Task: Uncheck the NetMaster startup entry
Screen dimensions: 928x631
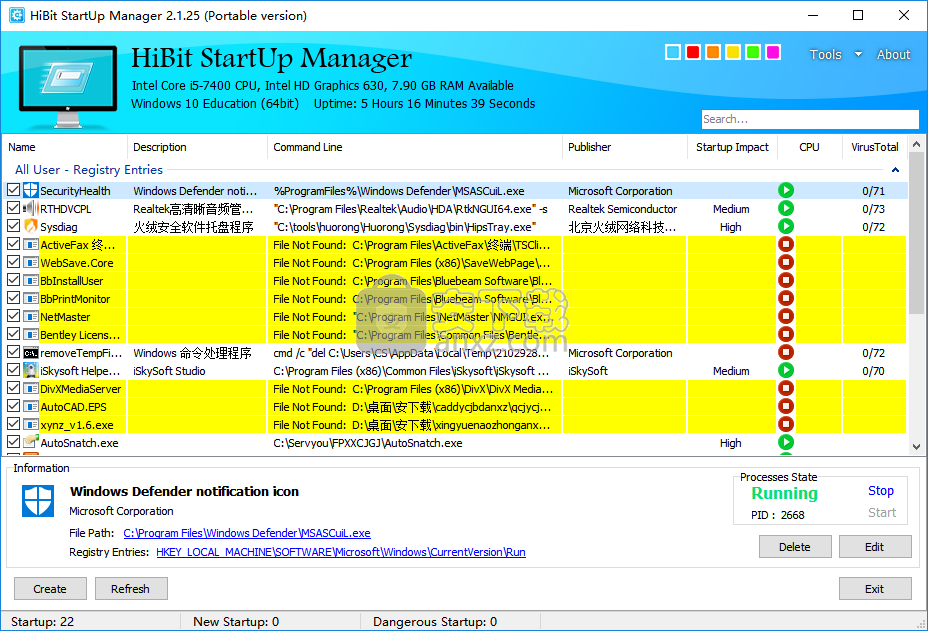Action: (x=14, y=316)
